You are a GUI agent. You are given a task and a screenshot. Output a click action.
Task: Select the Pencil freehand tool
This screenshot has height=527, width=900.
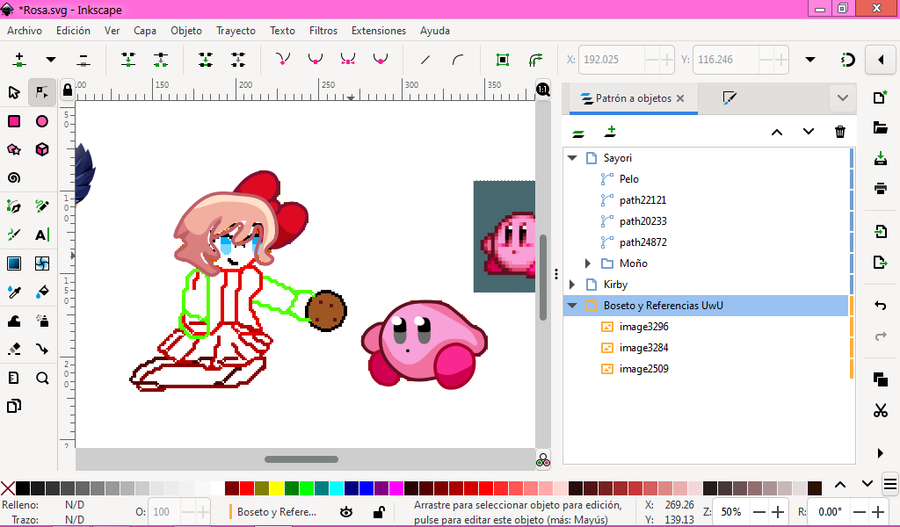(42, 206)
